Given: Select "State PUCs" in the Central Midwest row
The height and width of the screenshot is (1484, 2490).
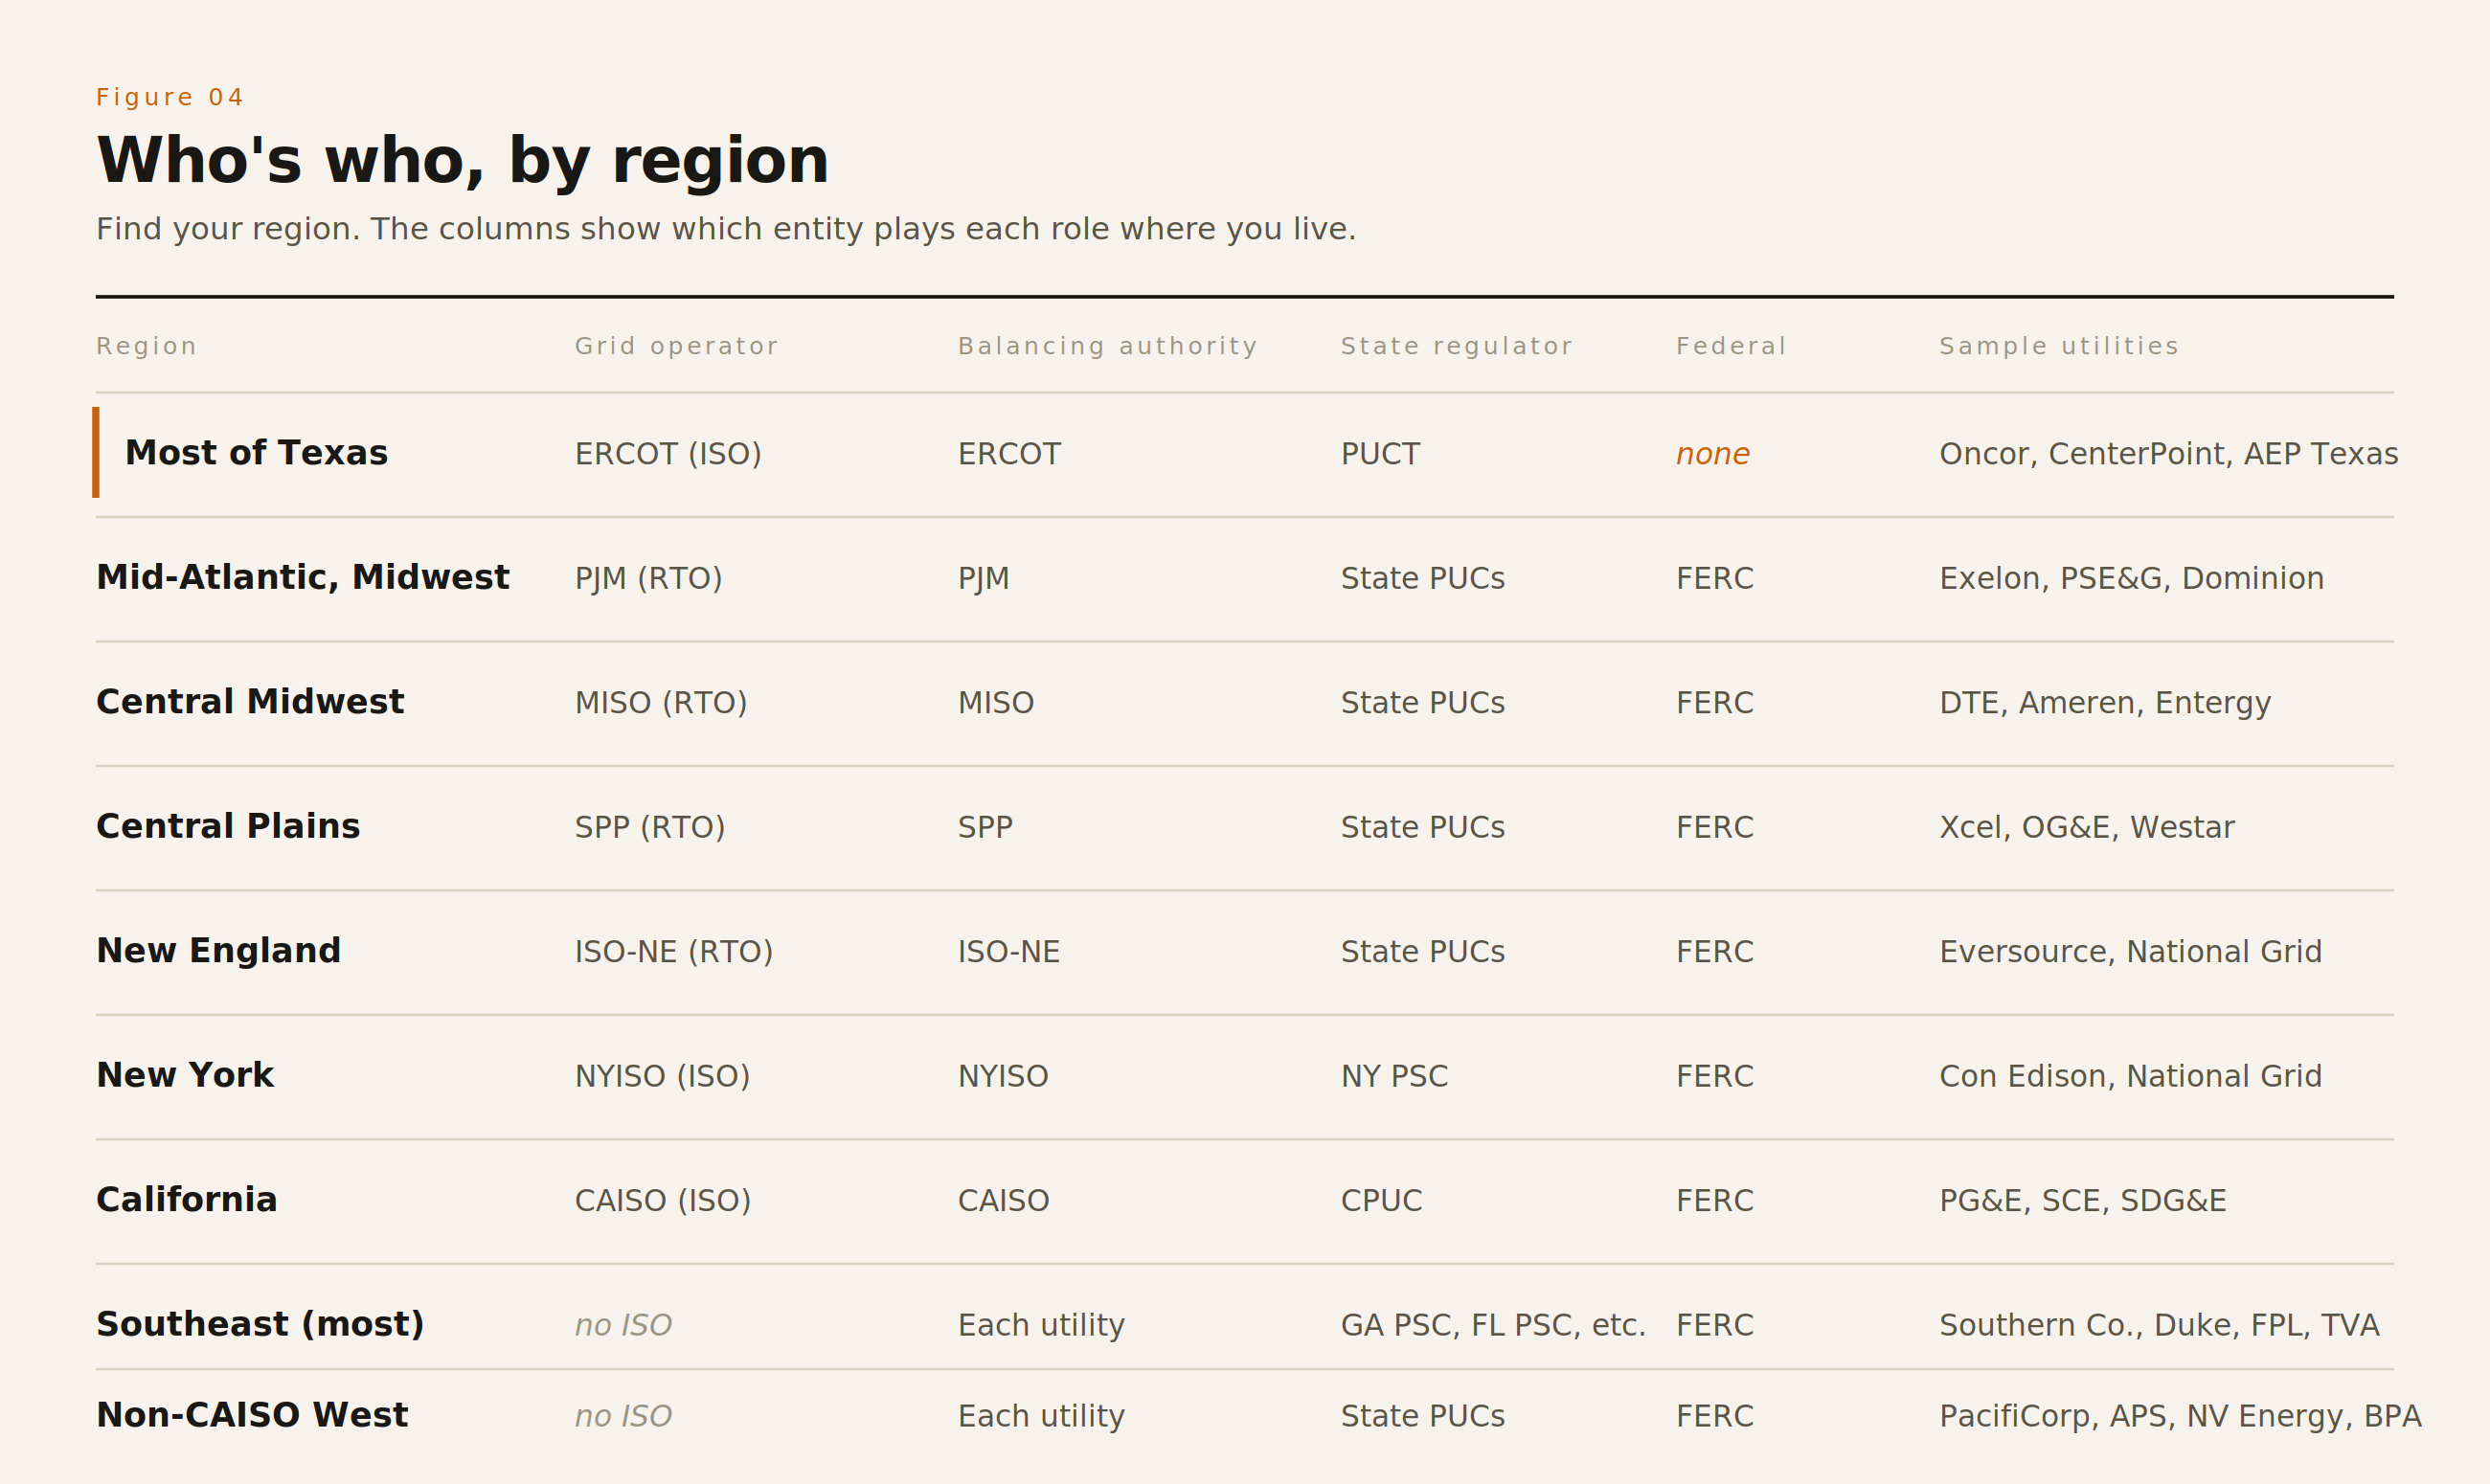Looking at the screenshot, I should pos(1423,703).
